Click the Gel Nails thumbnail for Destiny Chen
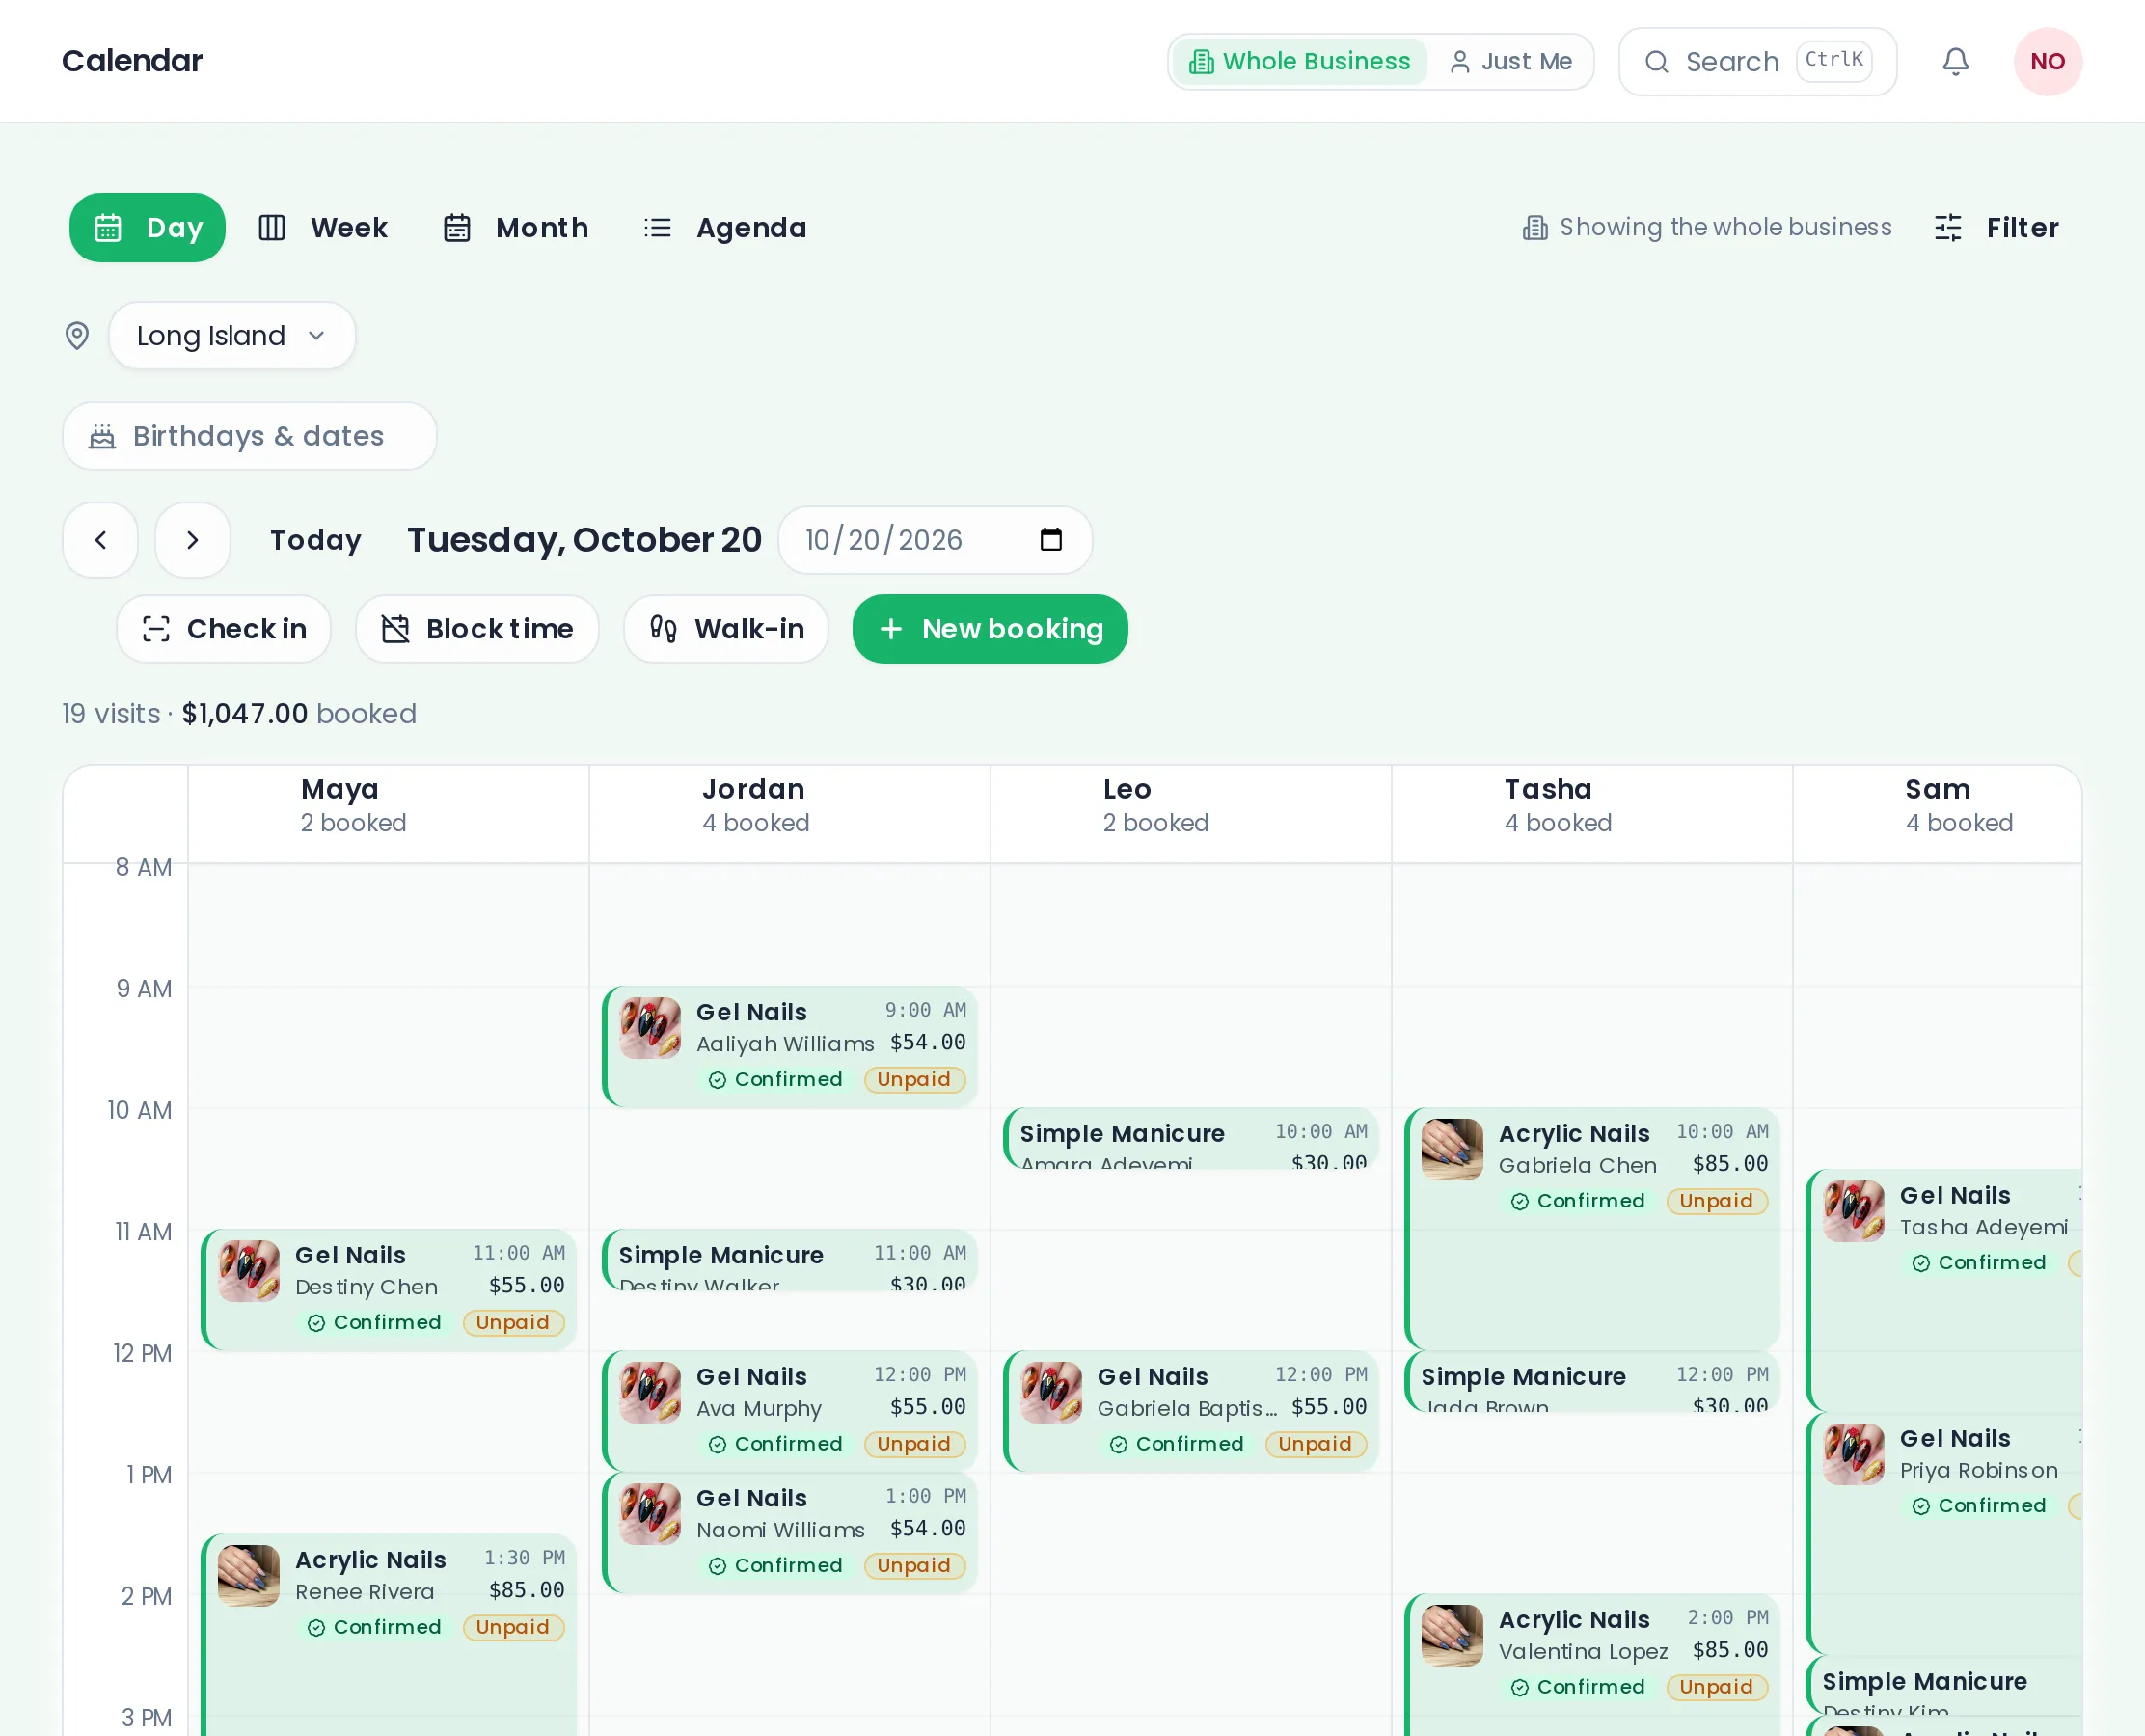Screen dimensions: 2145x1736 [x=249, y=1271]
